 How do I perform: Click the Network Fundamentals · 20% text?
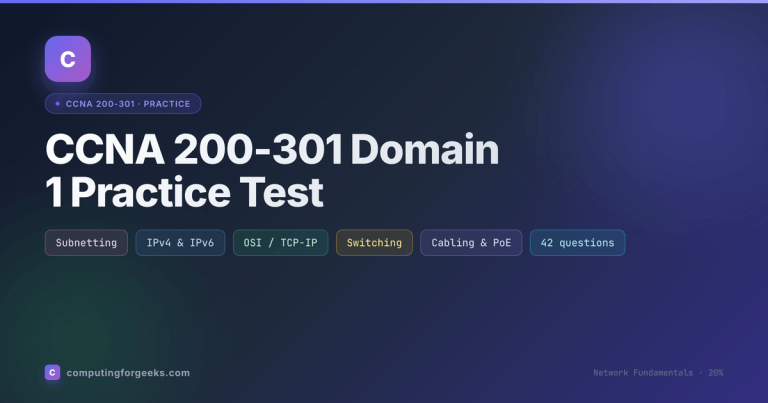pos(658,373)
